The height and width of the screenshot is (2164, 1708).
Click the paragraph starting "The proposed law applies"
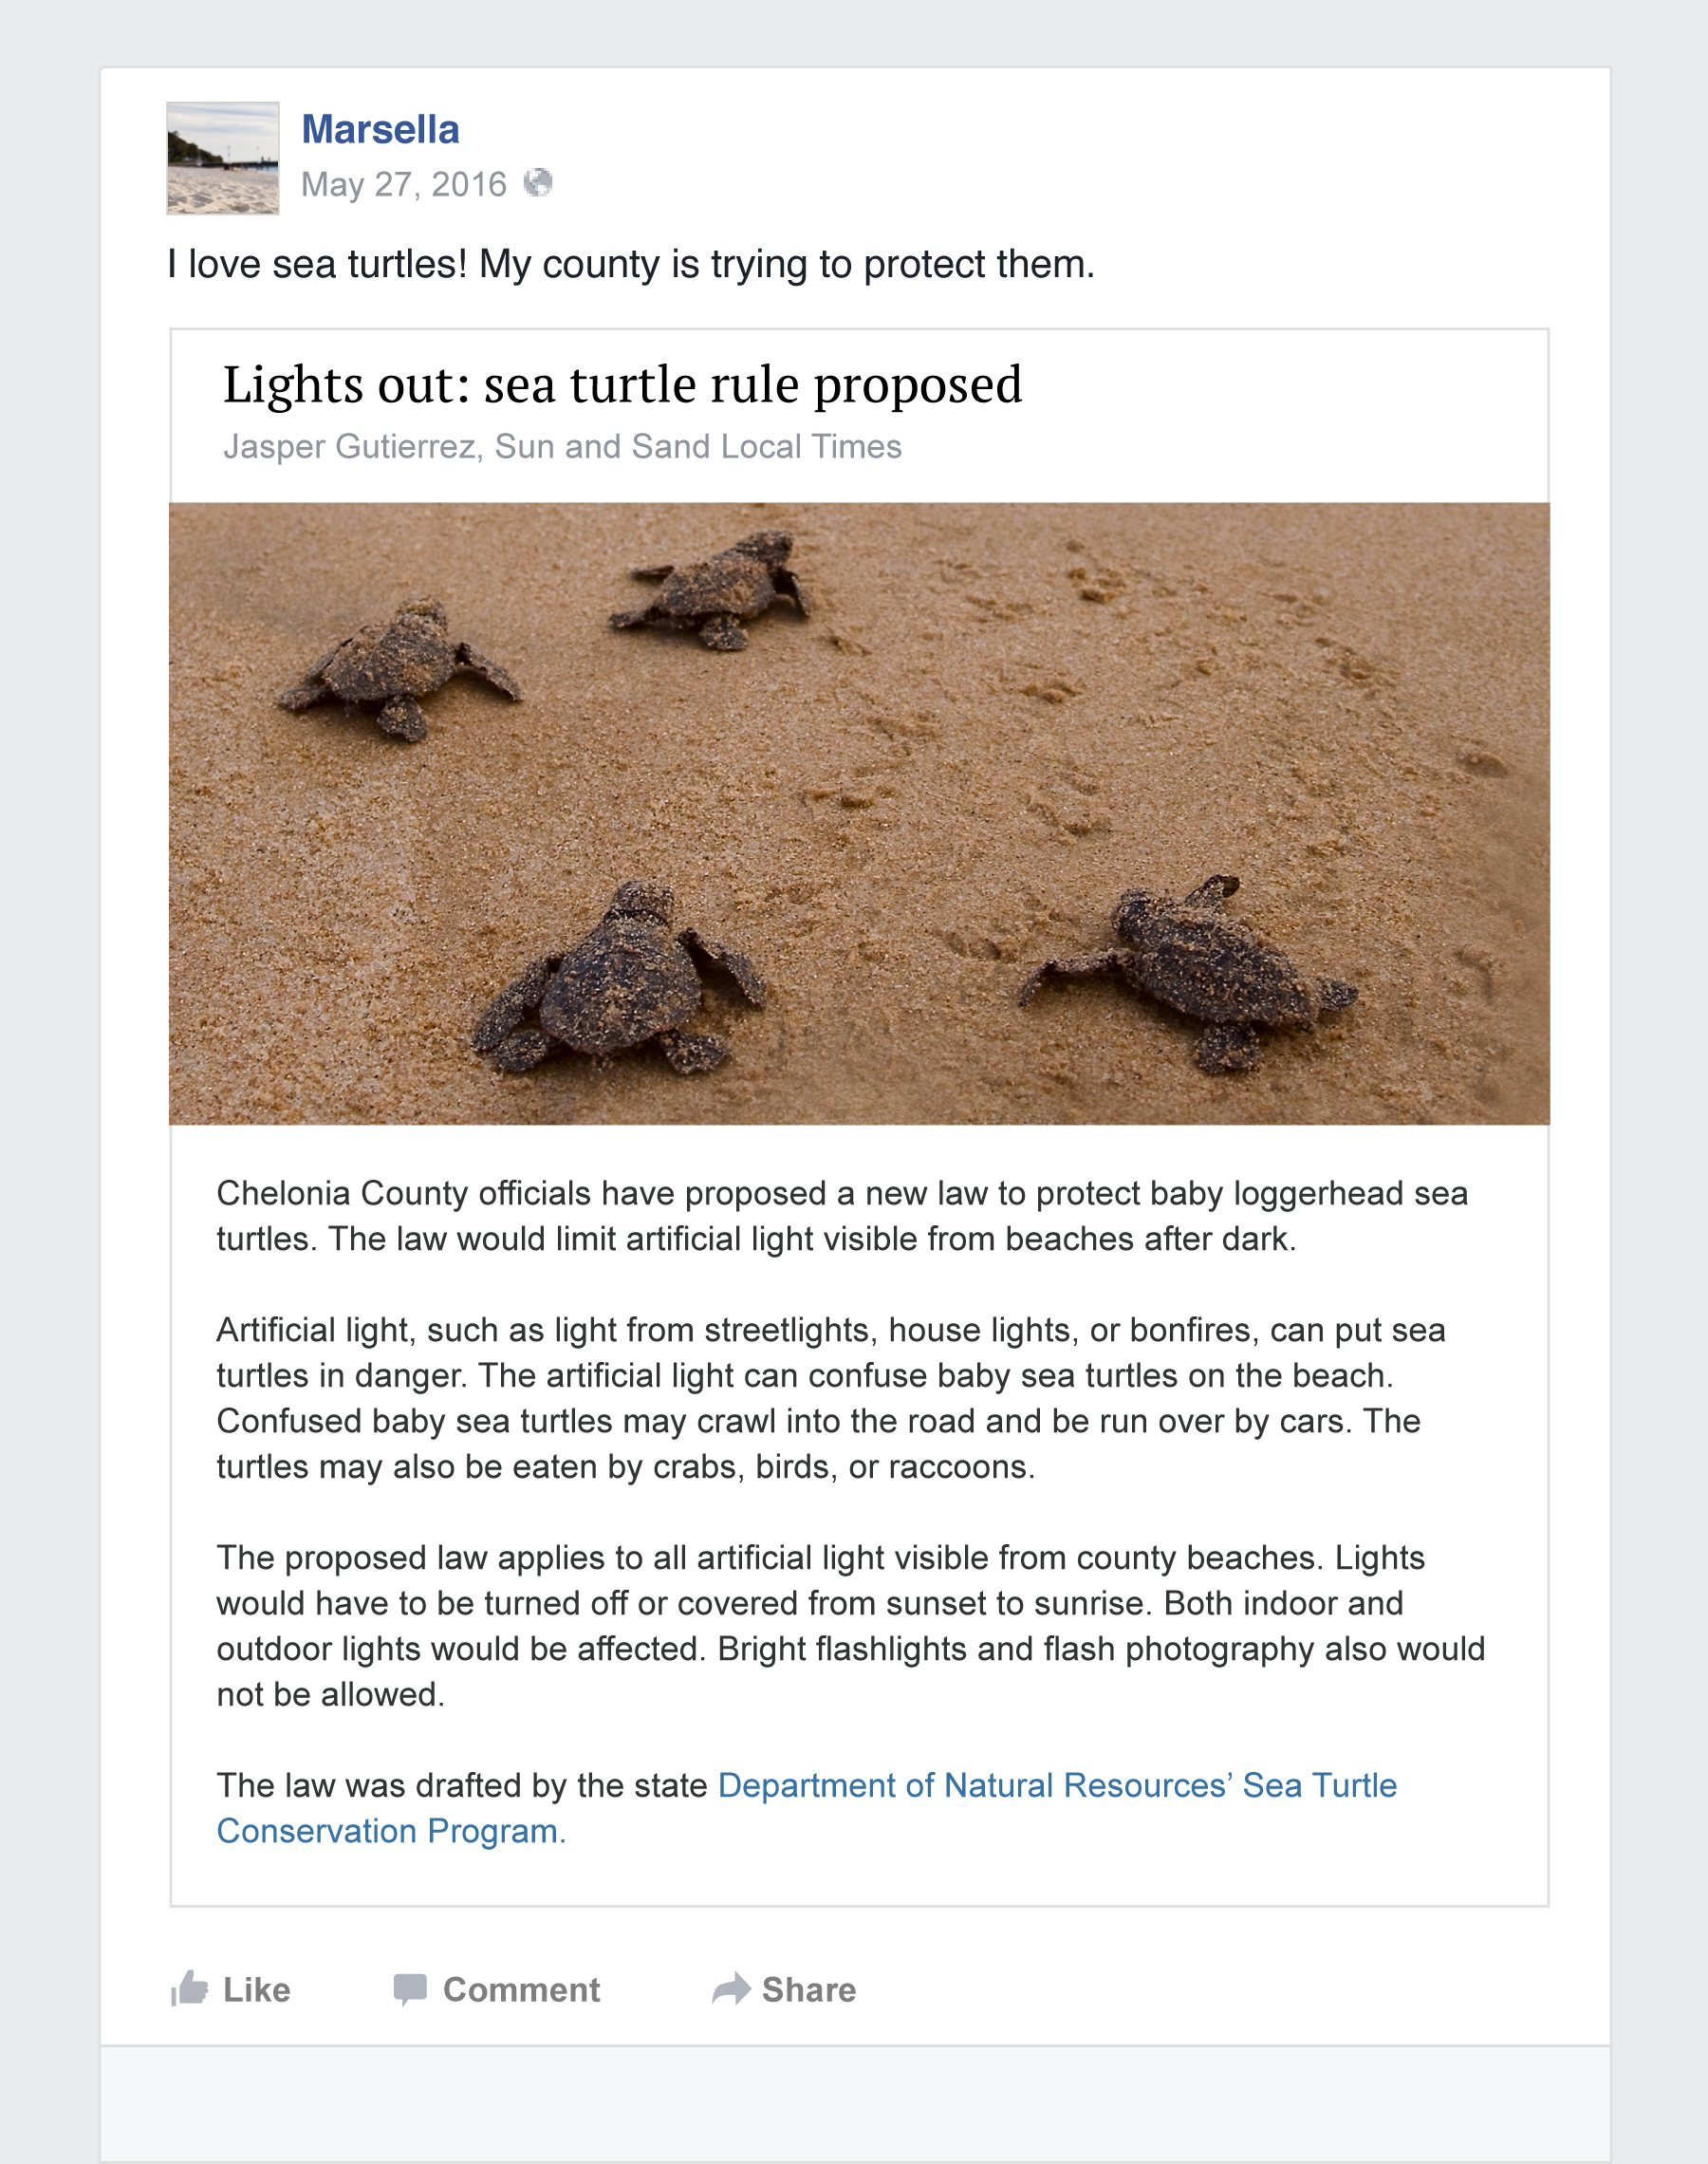850,1625
